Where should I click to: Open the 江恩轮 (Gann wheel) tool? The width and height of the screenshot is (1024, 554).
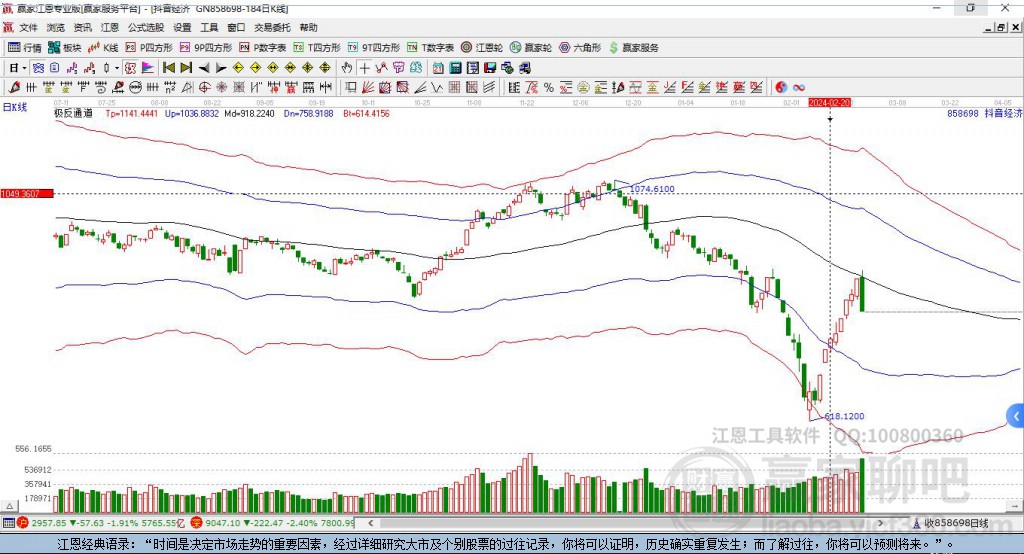tap(482, 48)
